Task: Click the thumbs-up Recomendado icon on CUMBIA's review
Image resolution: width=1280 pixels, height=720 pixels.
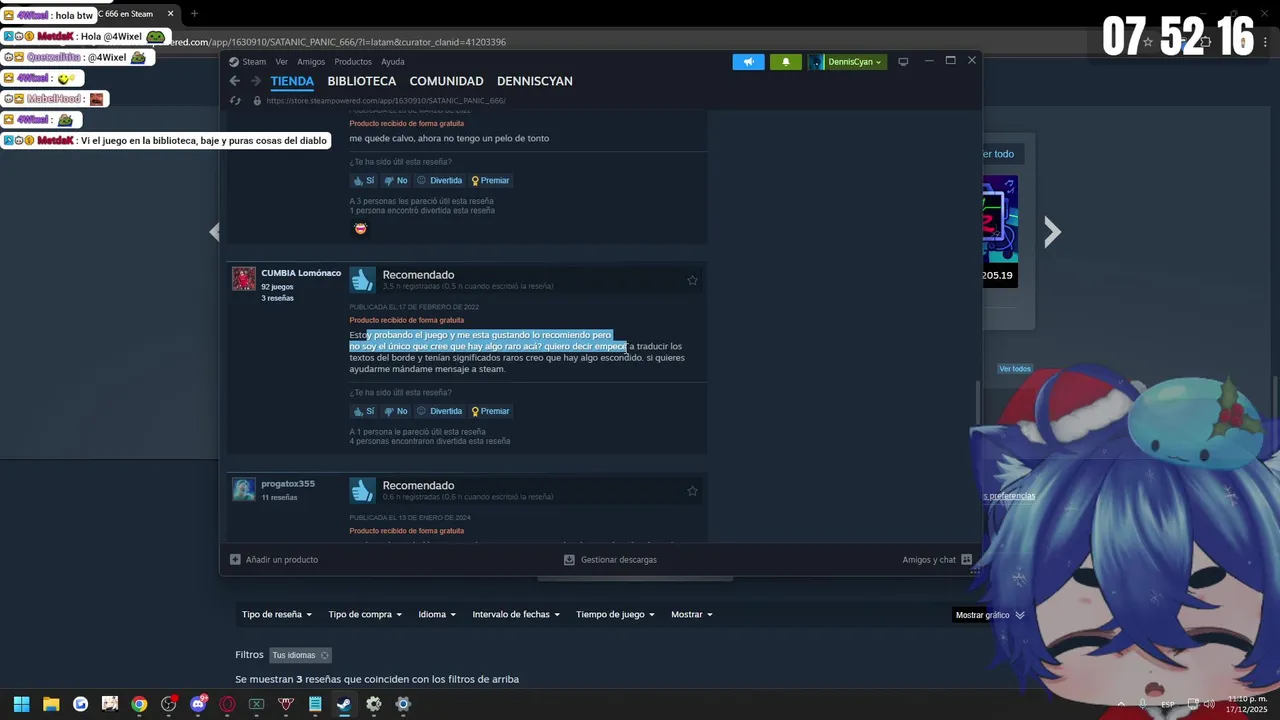Action: (362, 279)
